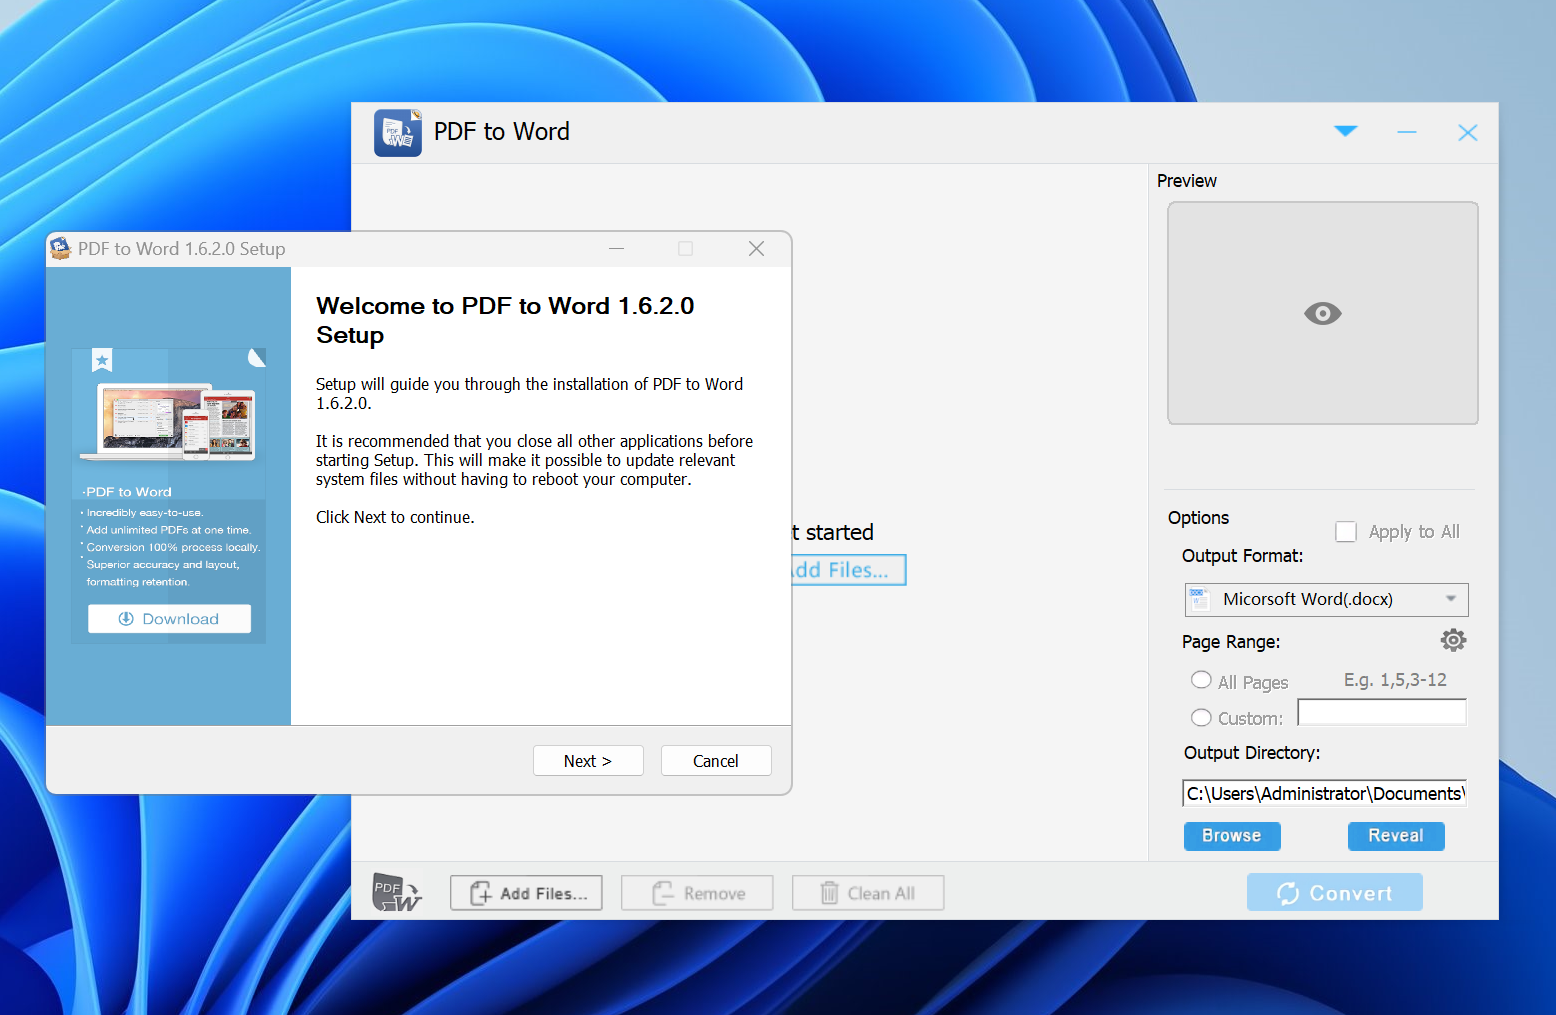Click the eye icon in Preview pane
The width and height of the screenshot is (1556, 1015).
click(x=1323, y=314)
